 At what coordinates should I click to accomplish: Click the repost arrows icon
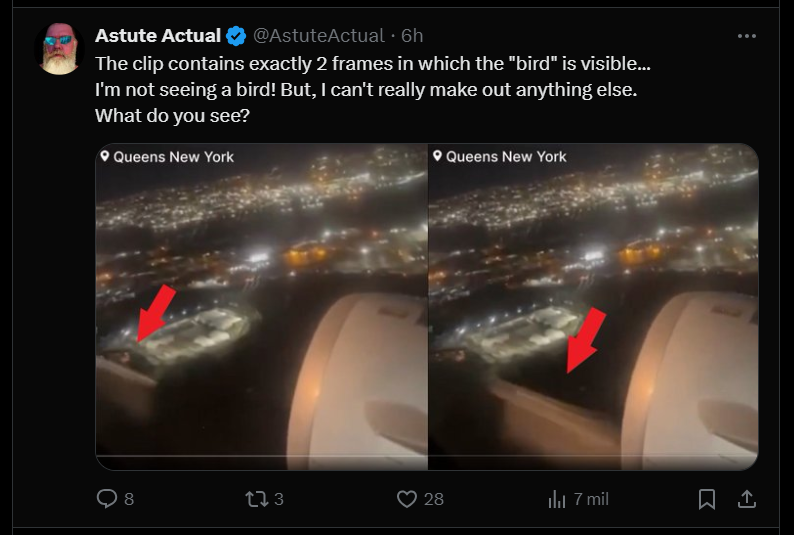click(x=256, y=498)
